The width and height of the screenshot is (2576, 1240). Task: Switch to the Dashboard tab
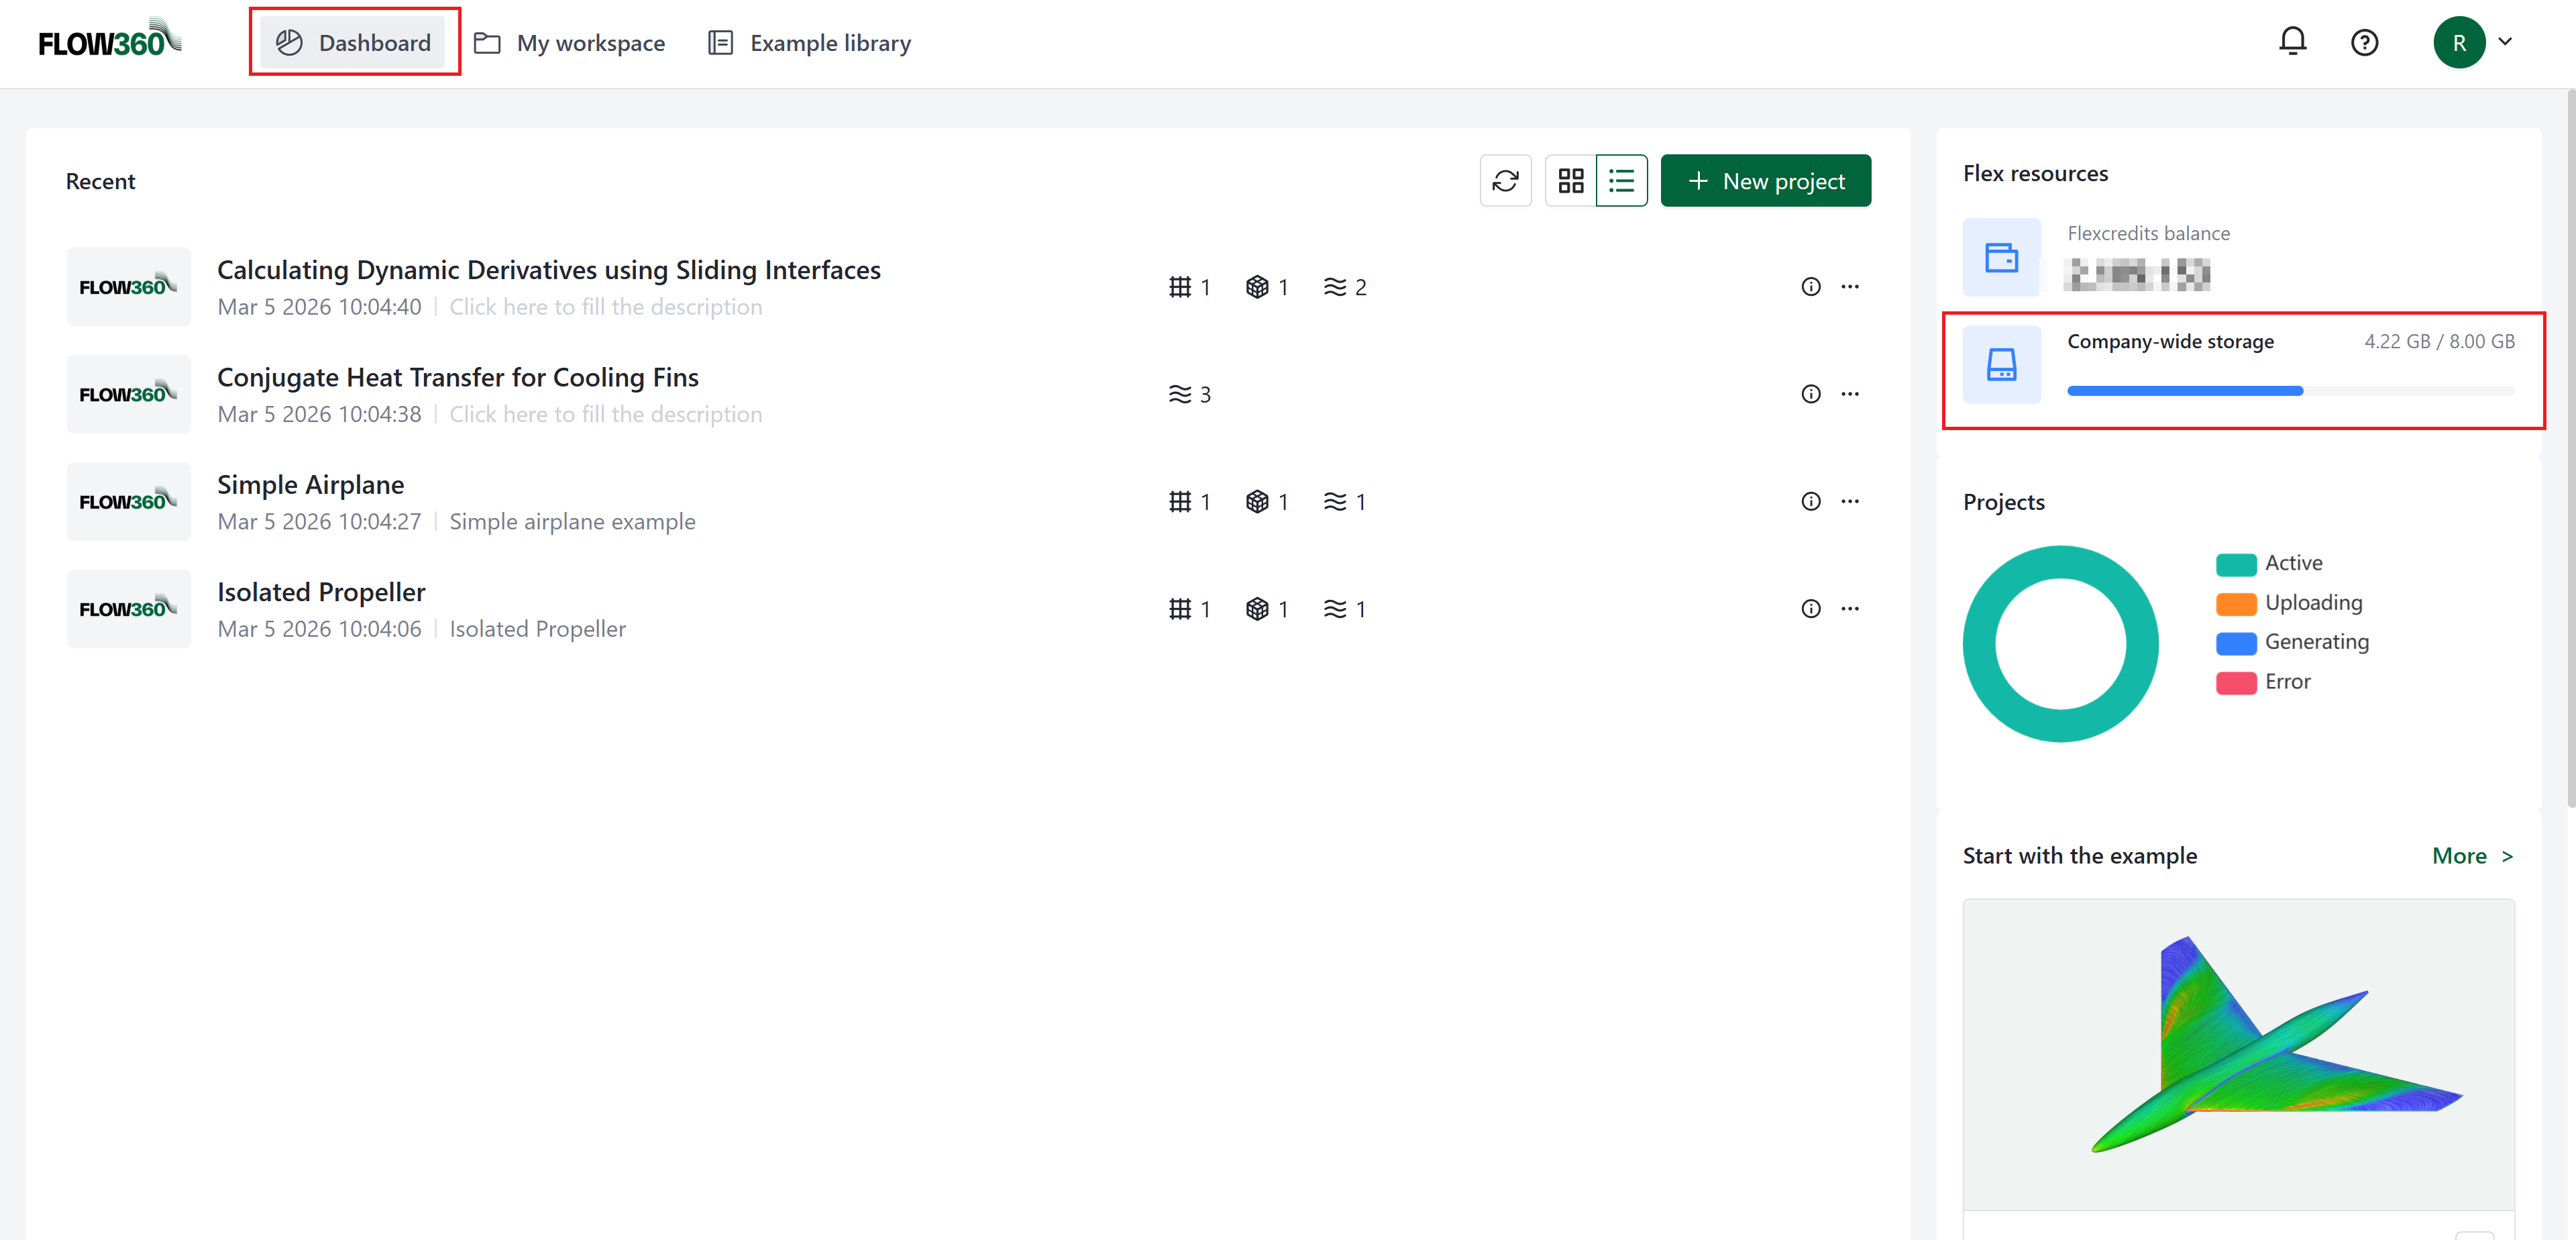click(x=354, y=42)
